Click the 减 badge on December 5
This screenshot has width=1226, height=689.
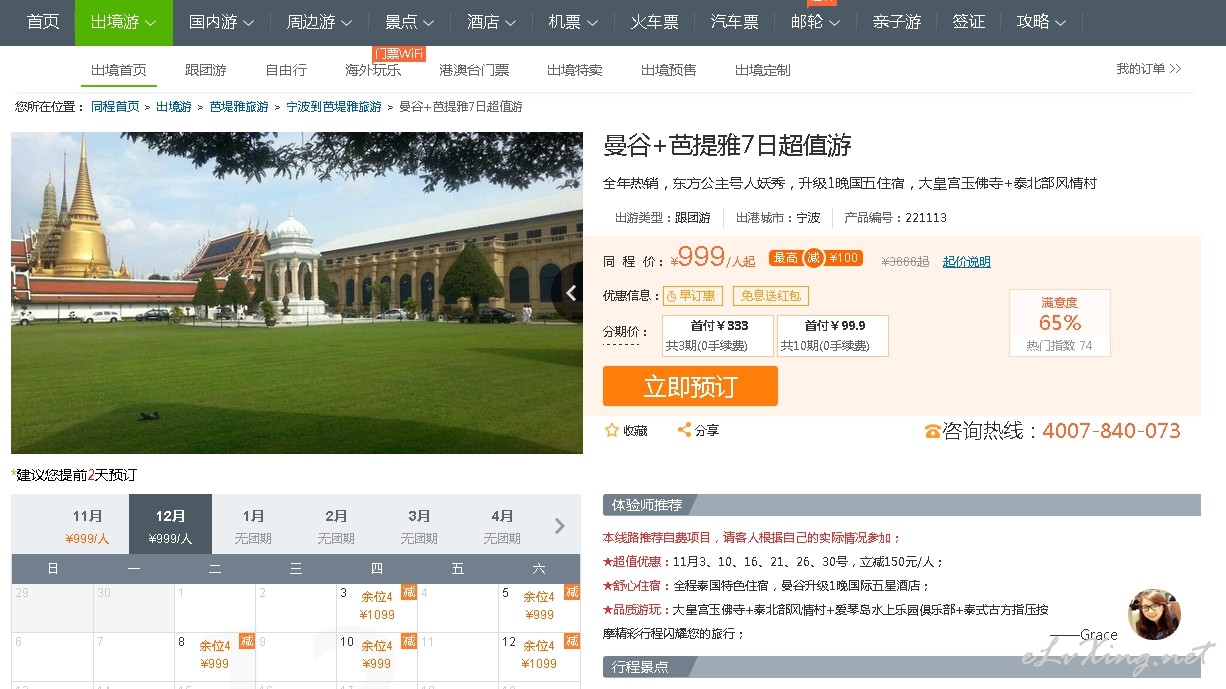[x=572, y=591]
